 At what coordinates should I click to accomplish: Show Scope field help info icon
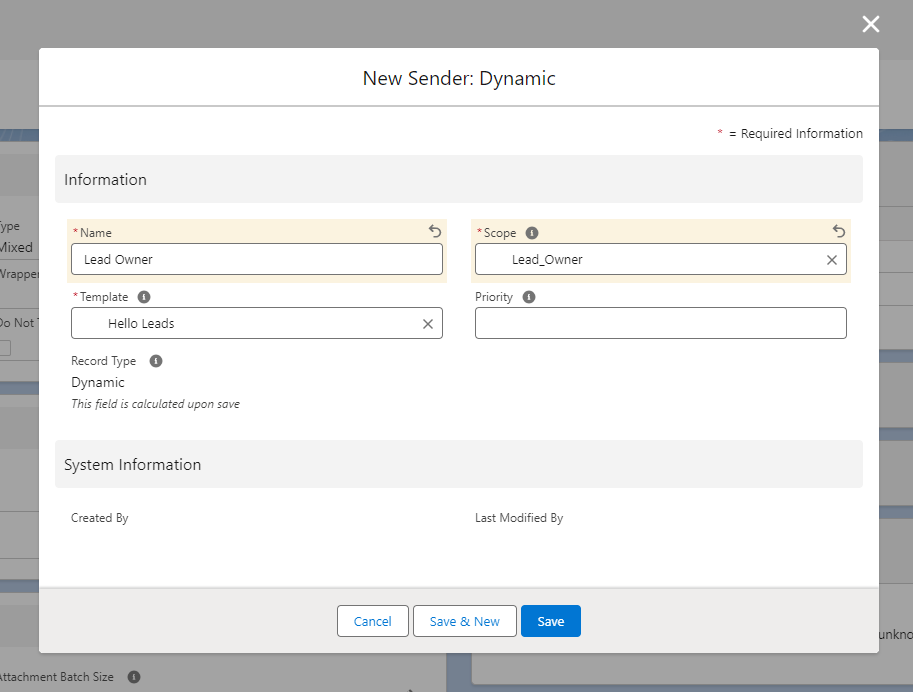pyautogui.click(x=532, y=233)
